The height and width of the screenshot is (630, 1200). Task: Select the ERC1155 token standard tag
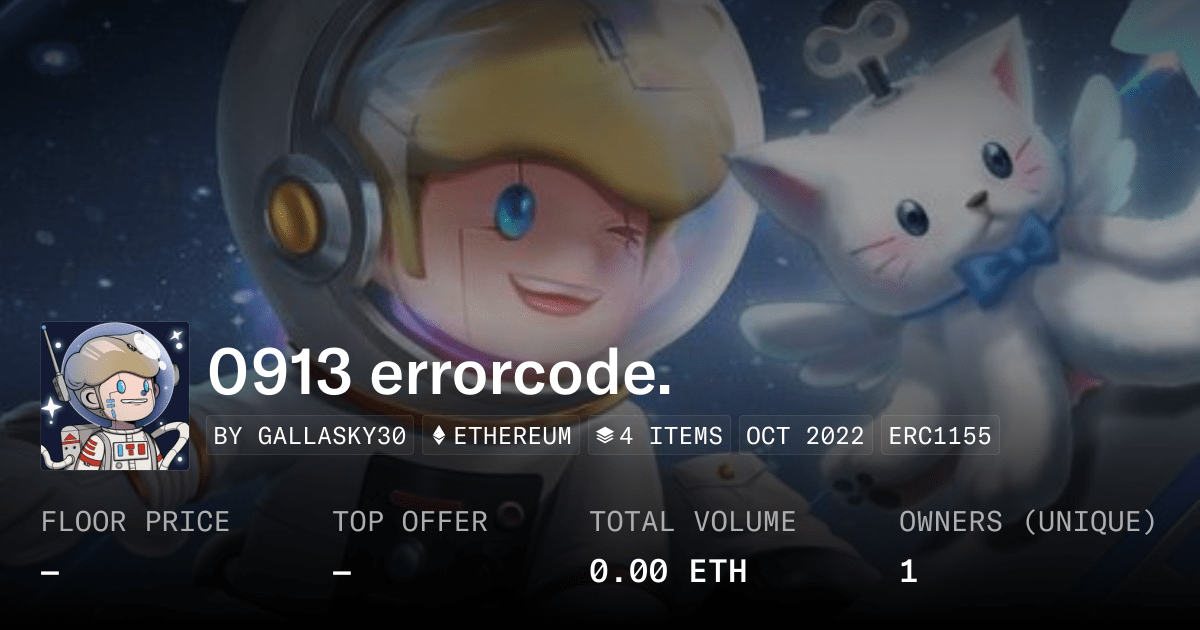[940, 436]
